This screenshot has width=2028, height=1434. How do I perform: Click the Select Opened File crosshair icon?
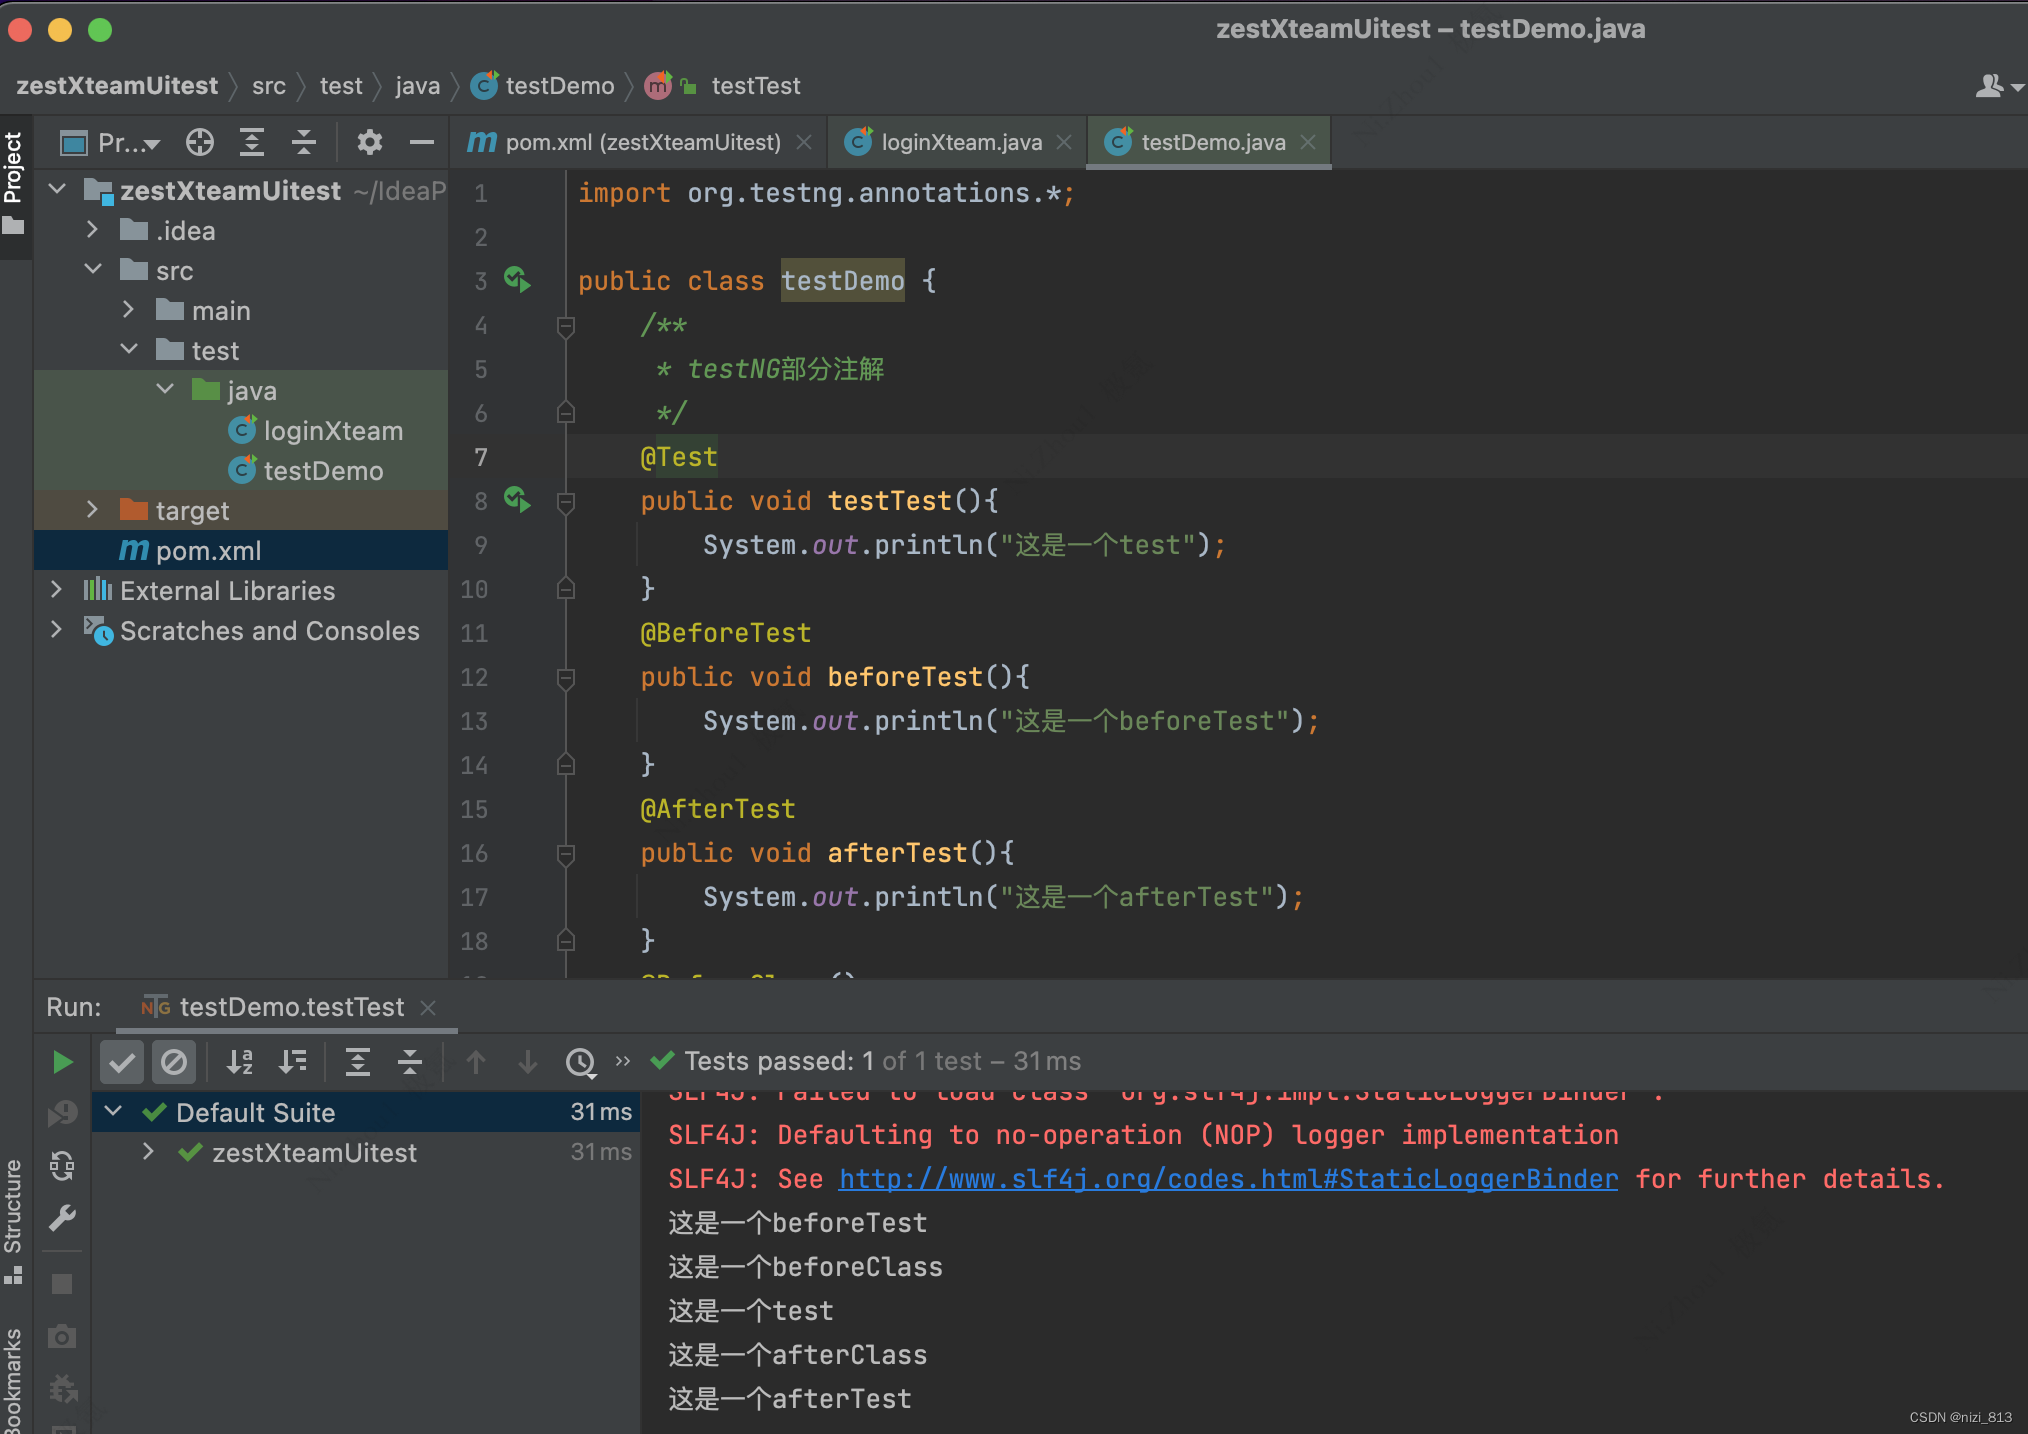click(x=200, y=143)
